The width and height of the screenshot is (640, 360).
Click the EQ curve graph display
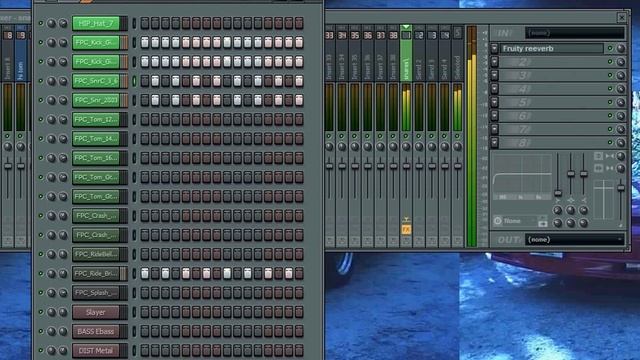click(522, 176)
